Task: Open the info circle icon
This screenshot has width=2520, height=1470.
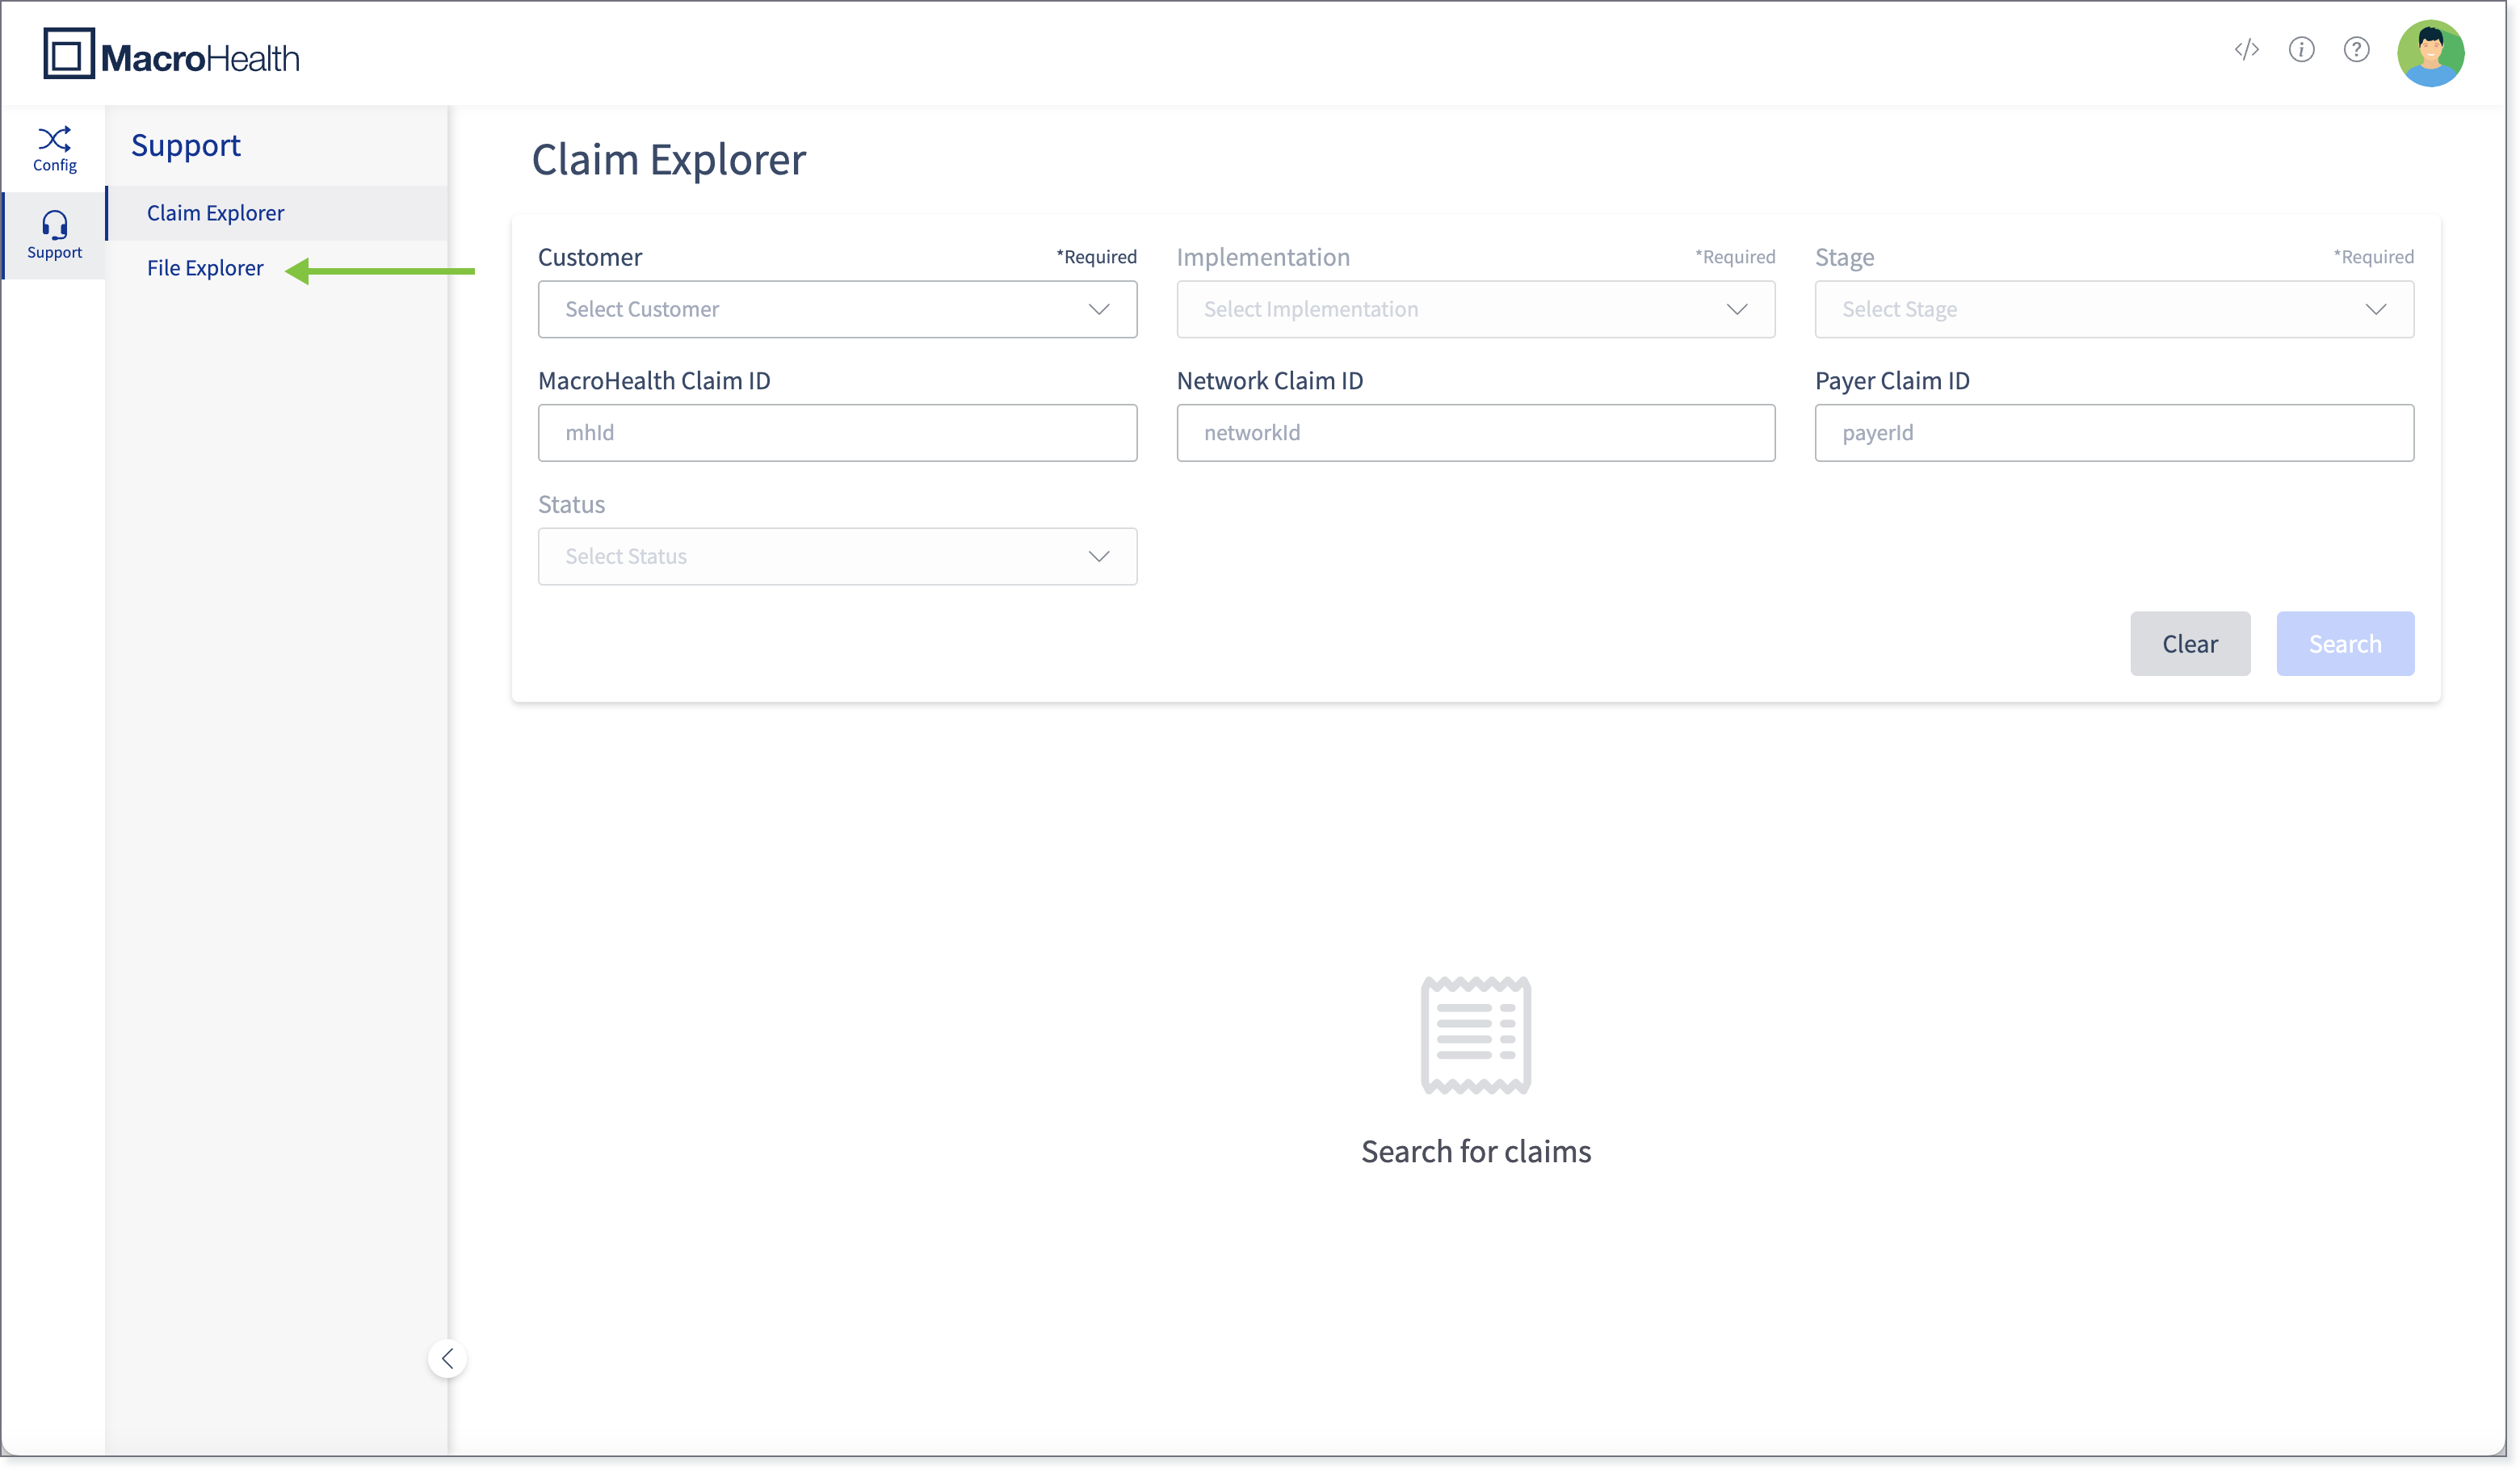Action: (x=2301, y=50)
